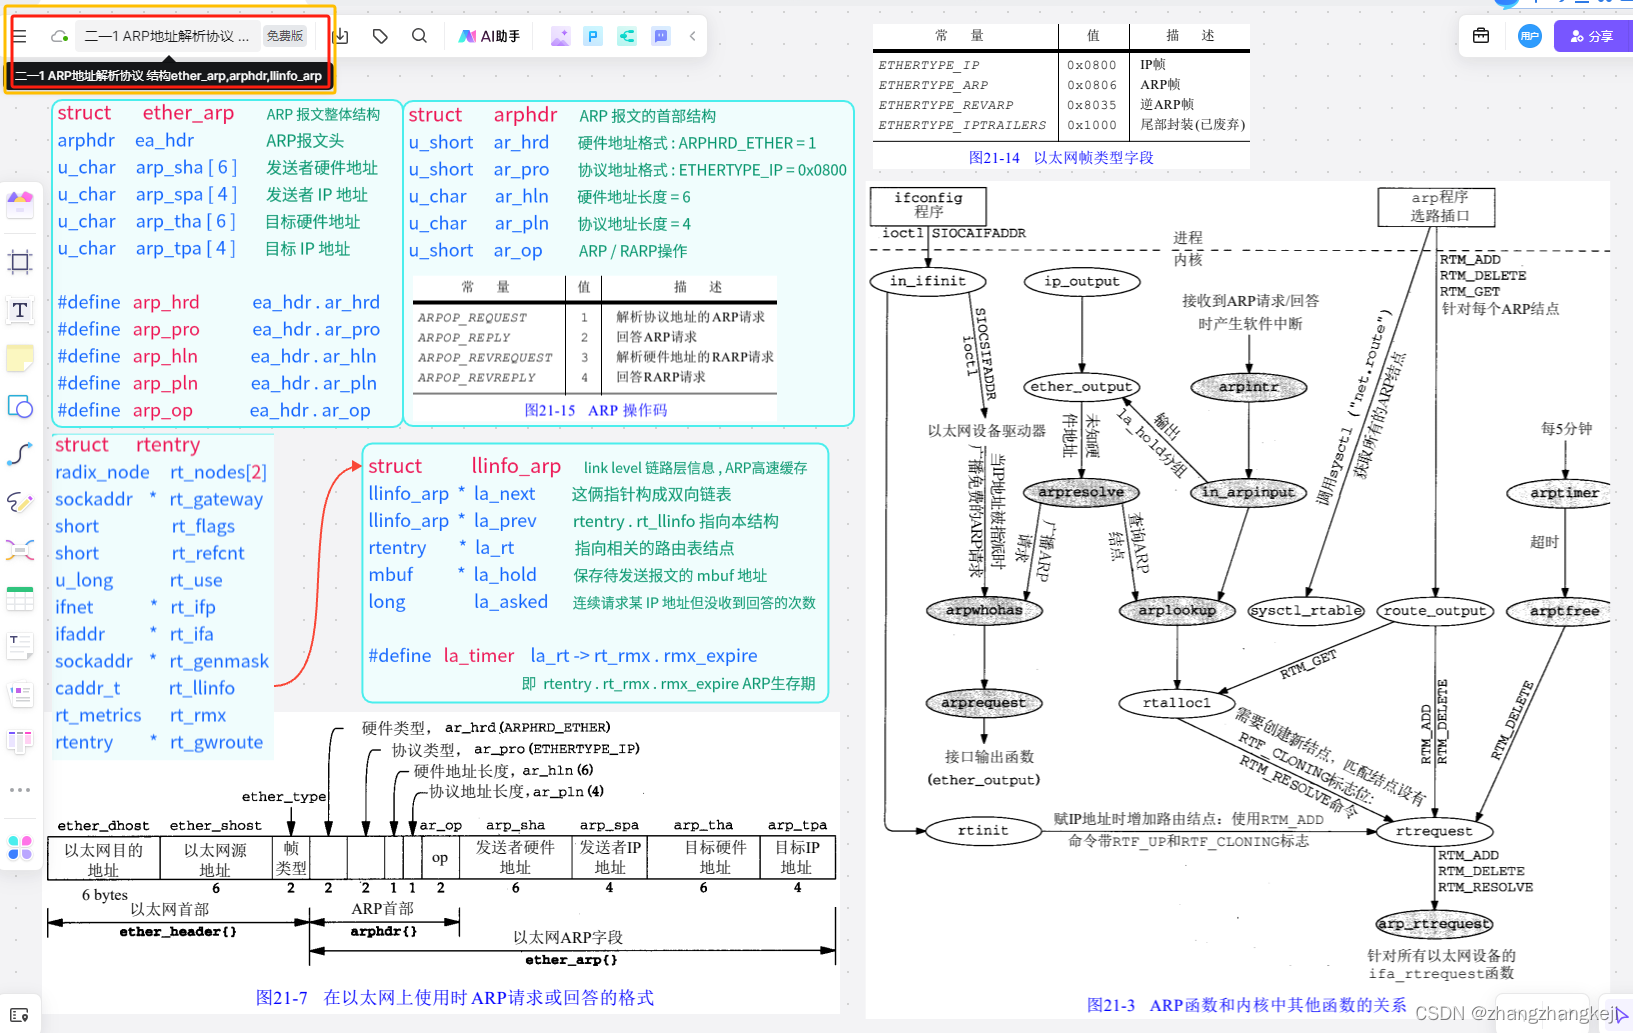
Task: Click the '#define arp_hrd' line
Action: [x=218, y=302]
